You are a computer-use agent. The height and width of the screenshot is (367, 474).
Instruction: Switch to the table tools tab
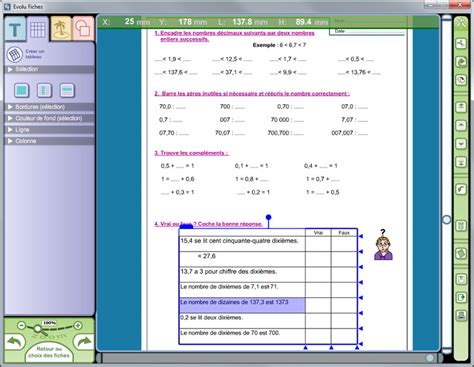coord(38,29)
